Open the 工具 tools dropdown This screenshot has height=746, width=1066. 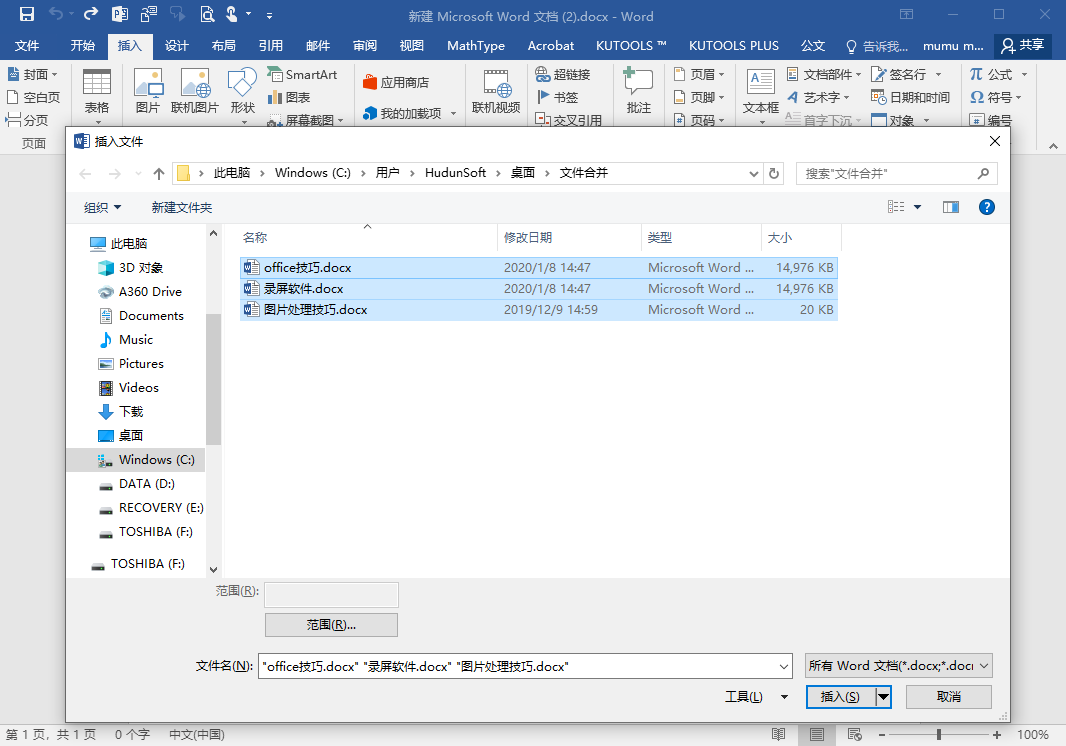[756, 696]
